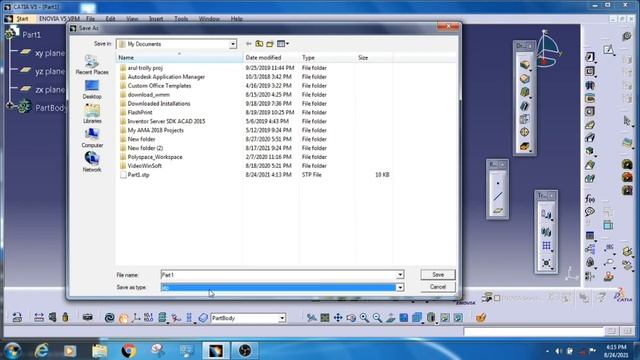This screenshot has height=360, width=640.
Task: Open Libraries in the sidebar
Action: [x=92, y=113]
